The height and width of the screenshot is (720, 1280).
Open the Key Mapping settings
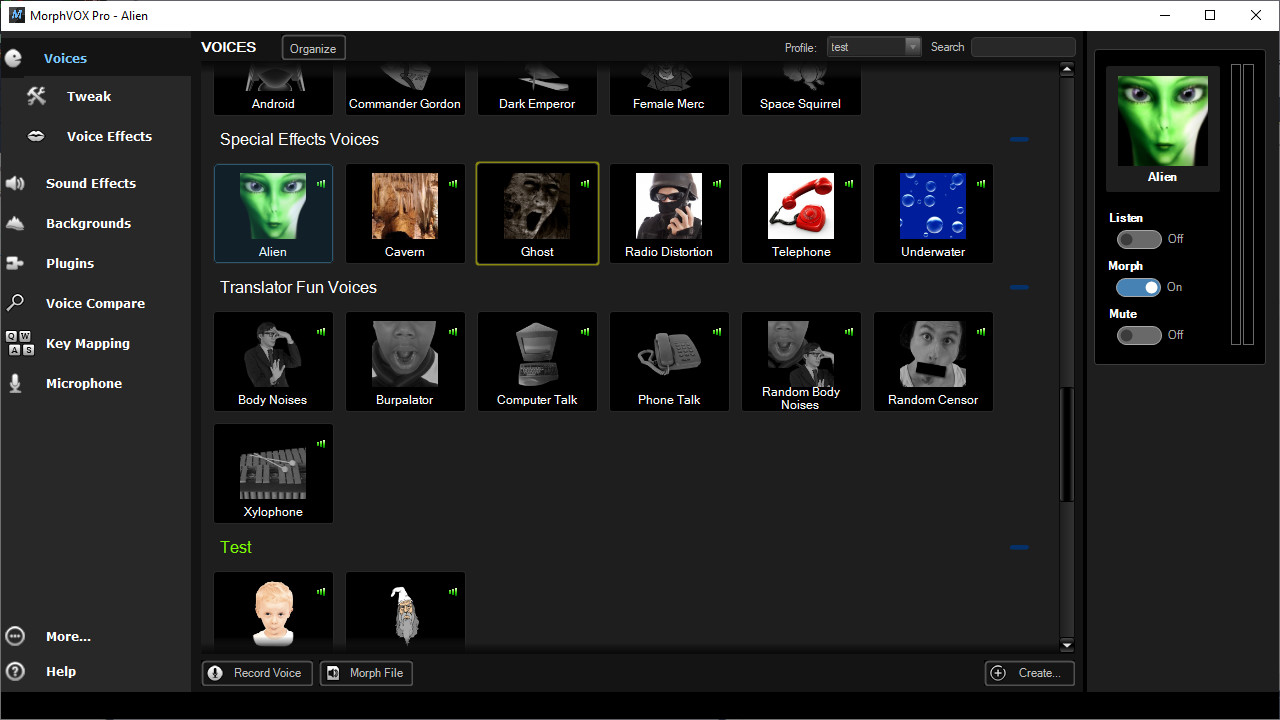pyautogui.click(x=88, y=343)
